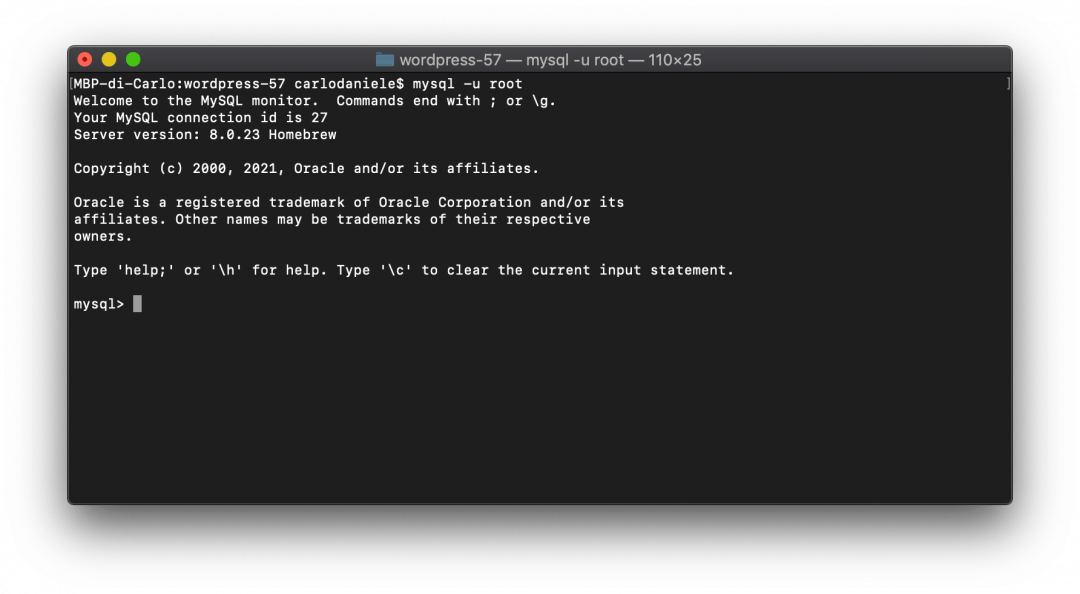Click the Type 'help;' instruction line
The width and height of the screenshot is (1080, 594).
coord(403,270)
